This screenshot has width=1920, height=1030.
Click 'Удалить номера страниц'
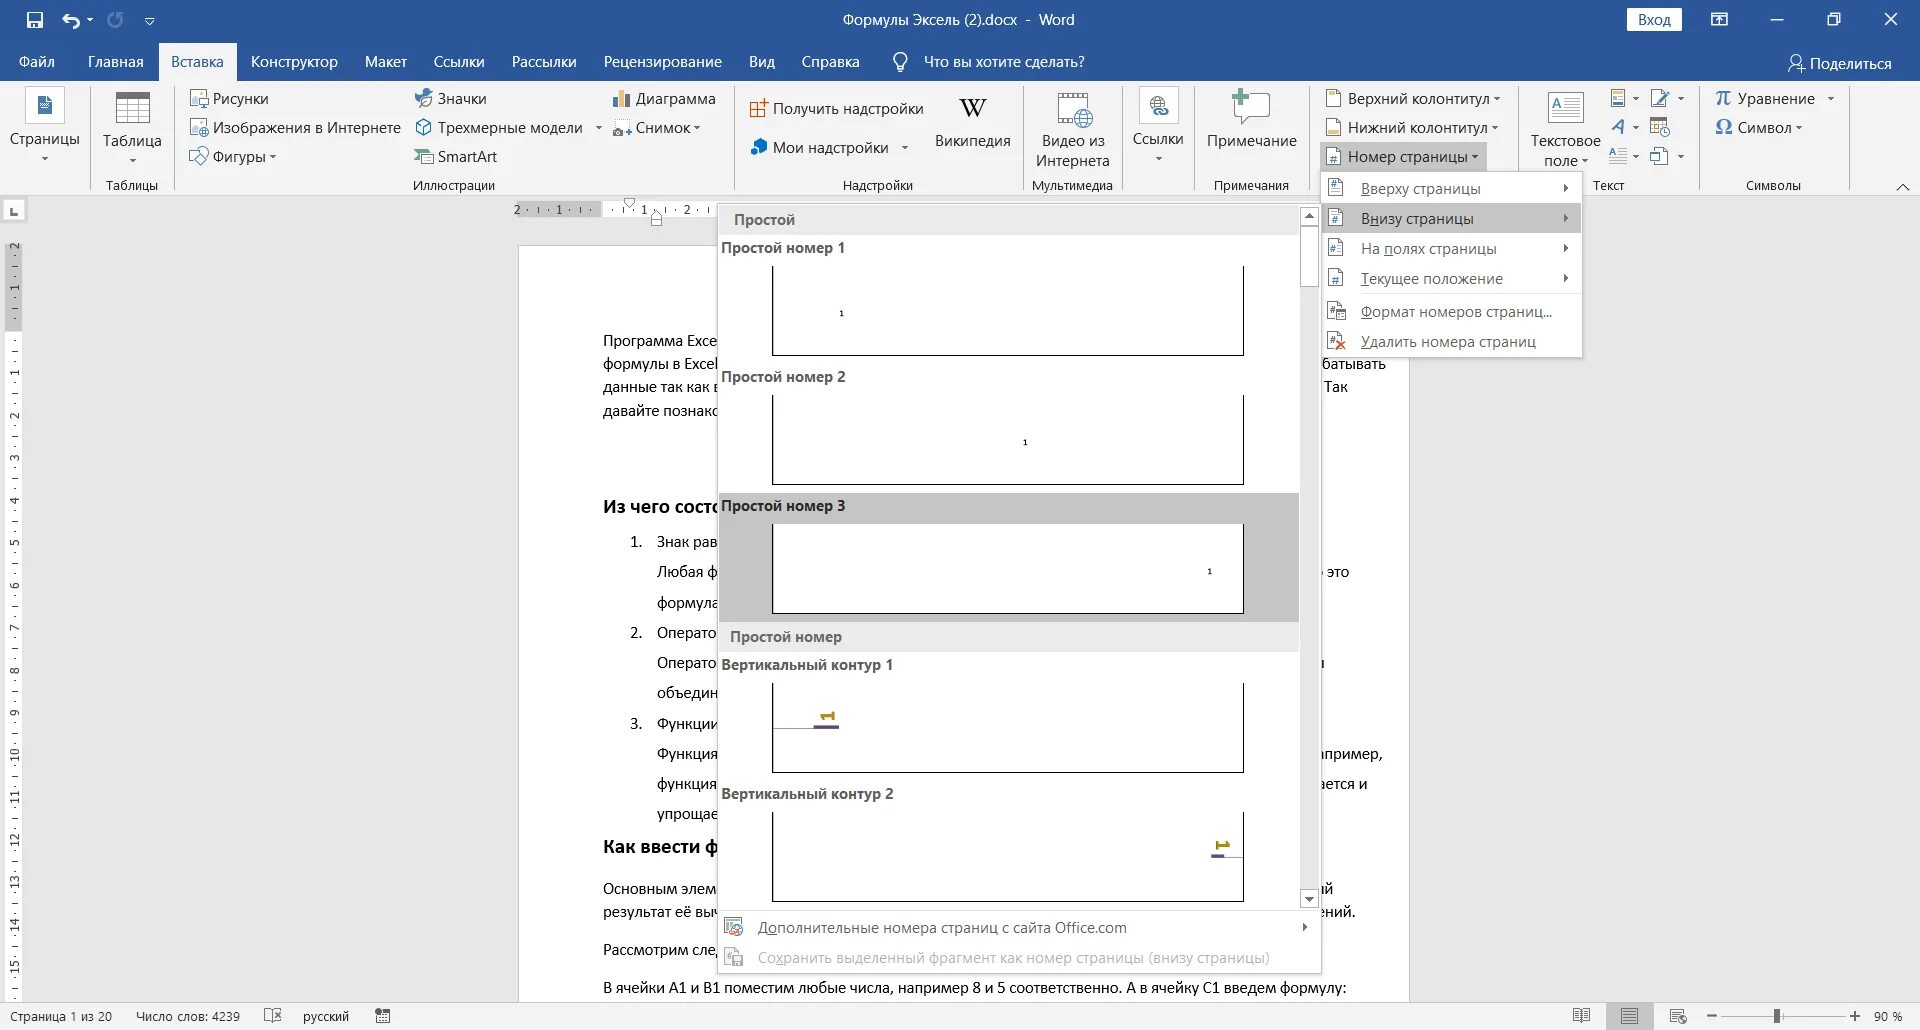coord(1451,341)
